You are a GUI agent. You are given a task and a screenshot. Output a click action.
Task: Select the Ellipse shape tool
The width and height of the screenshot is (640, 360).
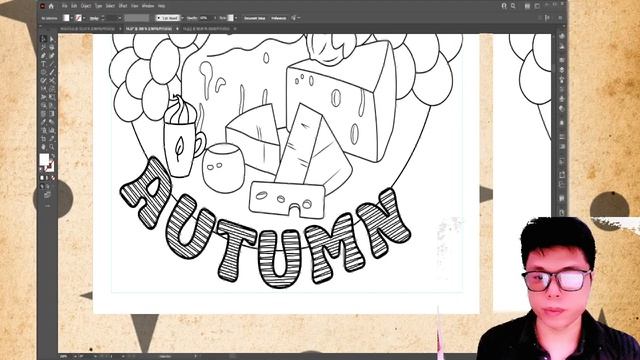tap(44, 72)
